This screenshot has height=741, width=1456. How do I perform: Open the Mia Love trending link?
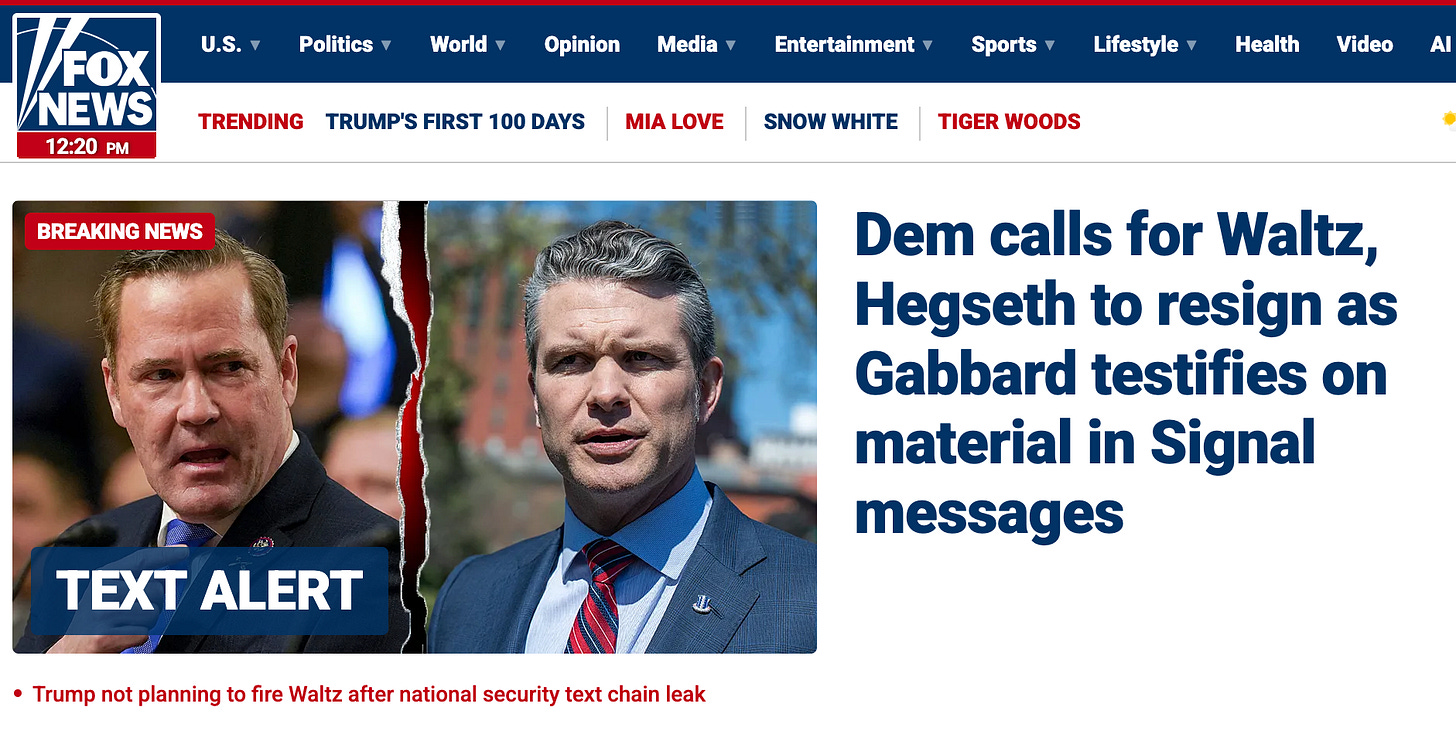coord(674,122)
